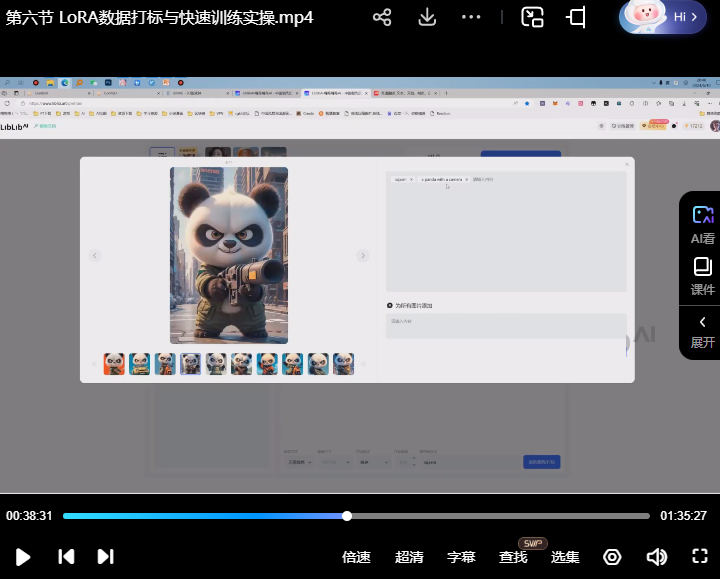Go to the previous video

[x=66, y=557]
